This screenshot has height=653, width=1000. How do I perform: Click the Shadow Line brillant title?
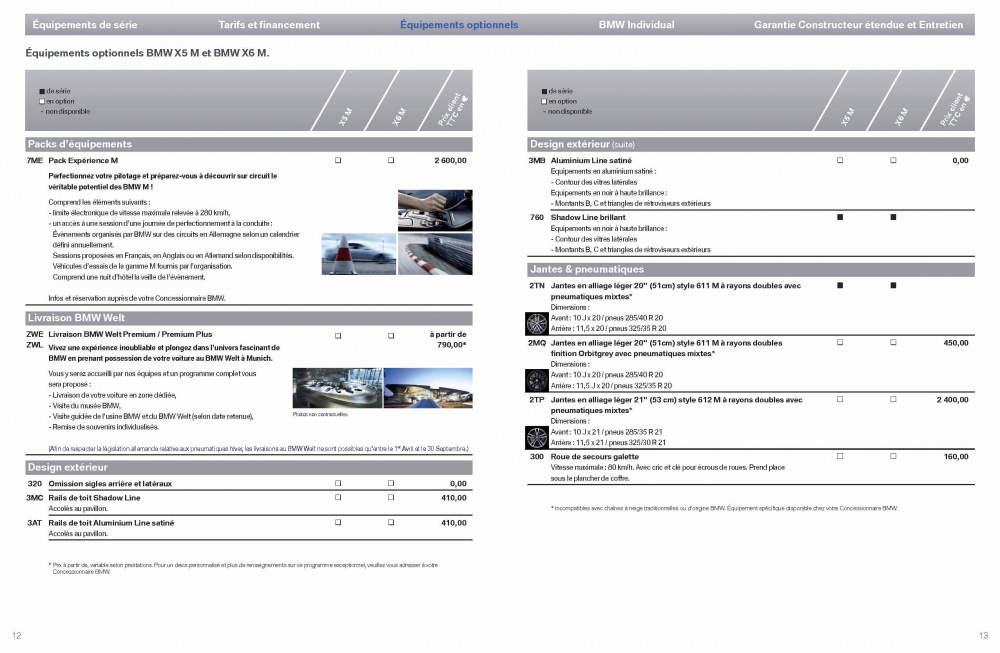click(x=588, y=217)
